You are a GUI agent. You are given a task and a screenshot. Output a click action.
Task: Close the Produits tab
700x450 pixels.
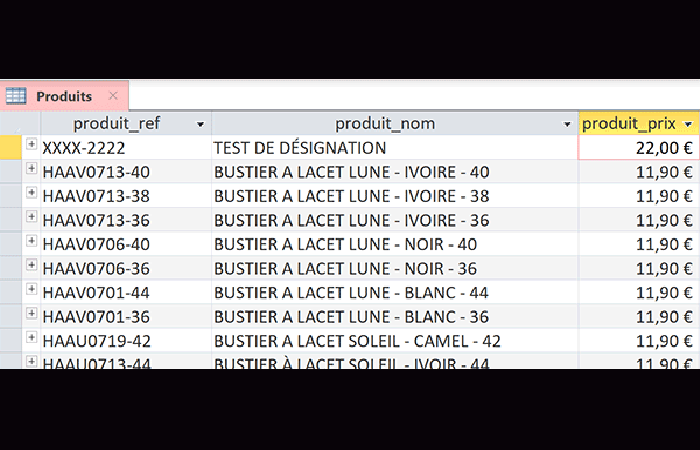113,96
